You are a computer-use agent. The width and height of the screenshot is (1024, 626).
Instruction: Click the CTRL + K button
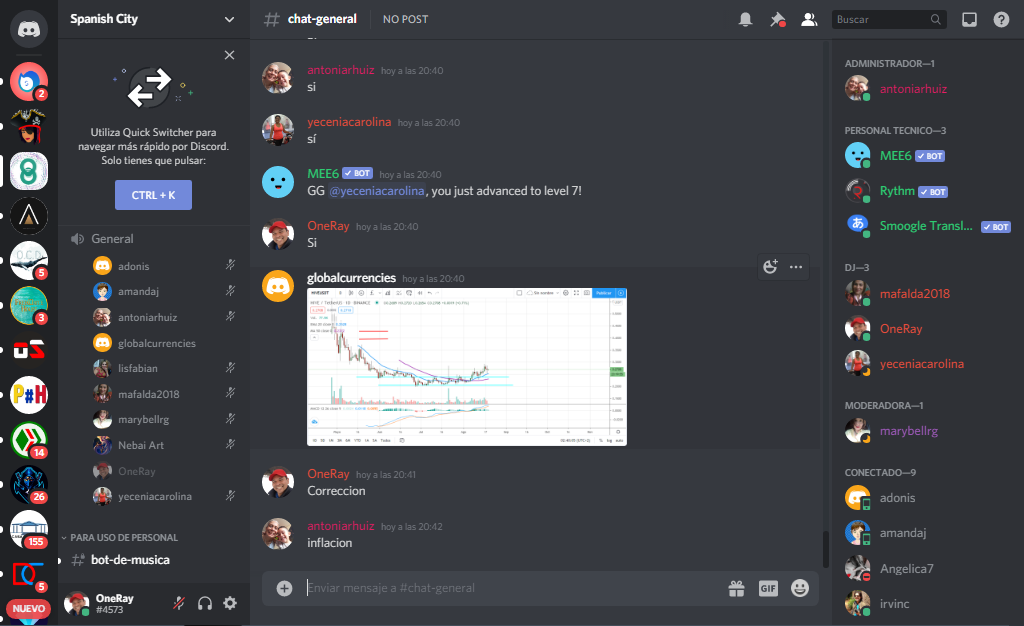coord(153,195)
